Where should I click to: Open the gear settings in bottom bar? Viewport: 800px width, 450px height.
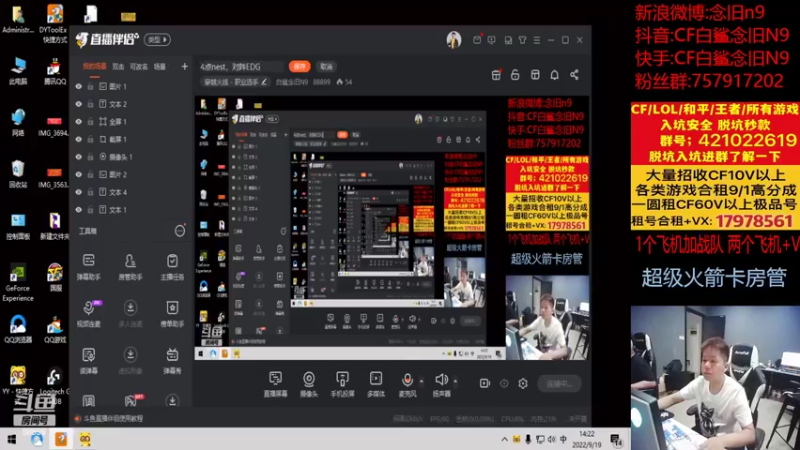click(x=523, y=383)
